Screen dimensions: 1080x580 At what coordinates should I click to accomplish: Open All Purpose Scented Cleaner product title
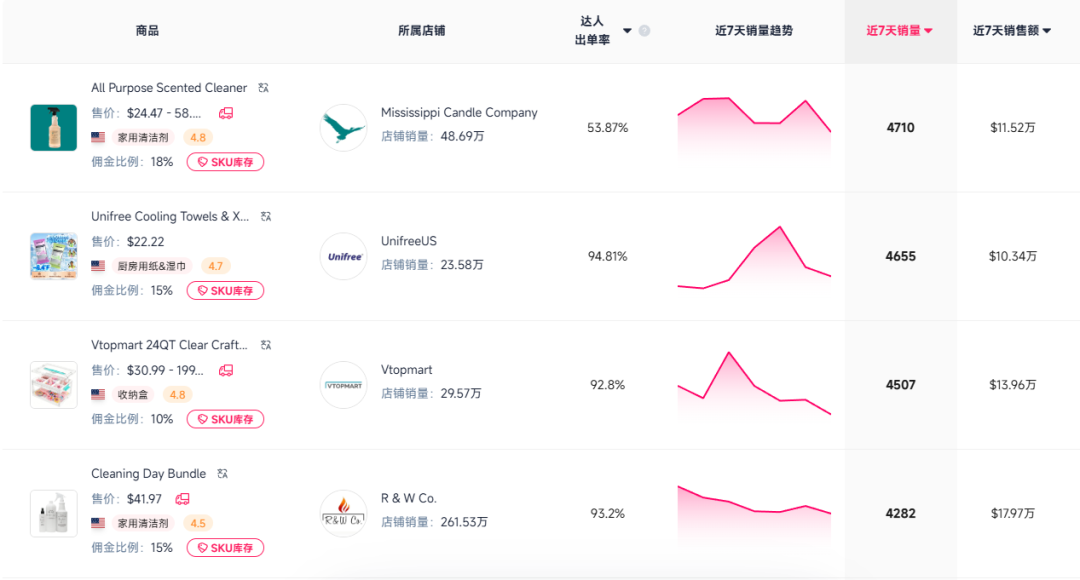click(169, 87)
